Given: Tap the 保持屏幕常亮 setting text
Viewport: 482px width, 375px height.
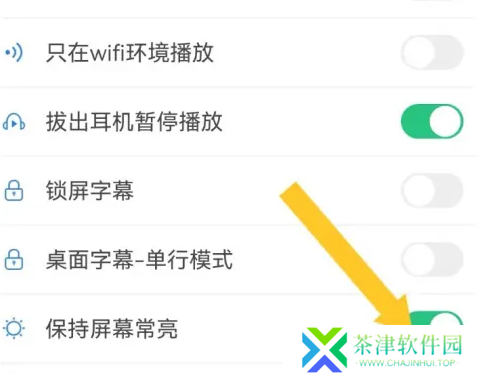Looking at the screenshot, I should pos(112,329).
